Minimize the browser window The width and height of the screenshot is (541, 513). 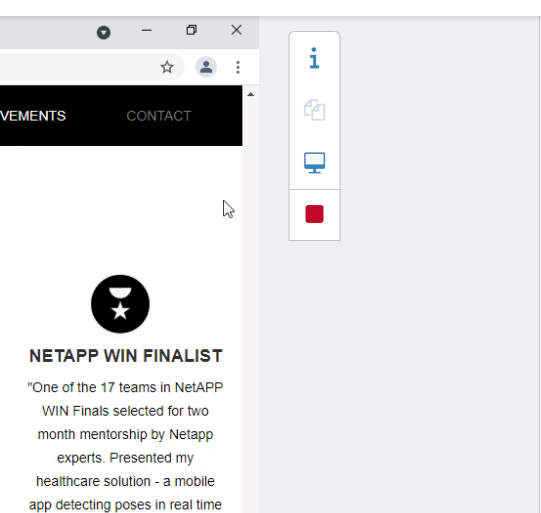[x=147, y=30]
